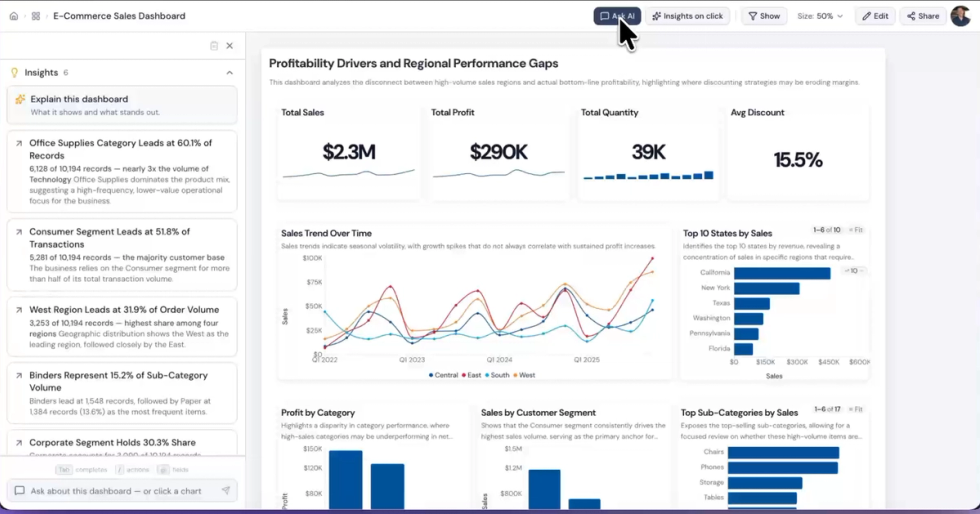The image size is (980, 514).
Task: Click the Total Sales KPI card
Action: pyautogui.click(x=348, y=153)
